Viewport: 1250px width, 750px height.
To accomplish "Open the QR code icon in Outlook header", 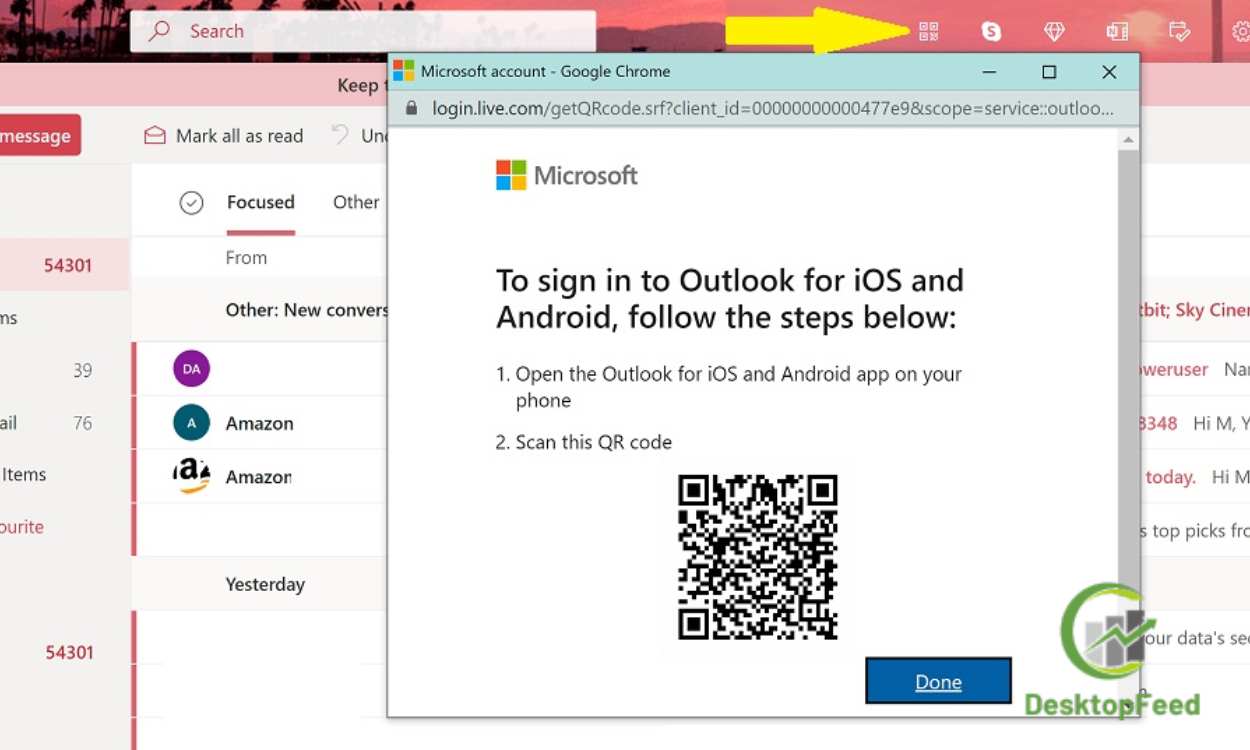I will pos(928,31).
